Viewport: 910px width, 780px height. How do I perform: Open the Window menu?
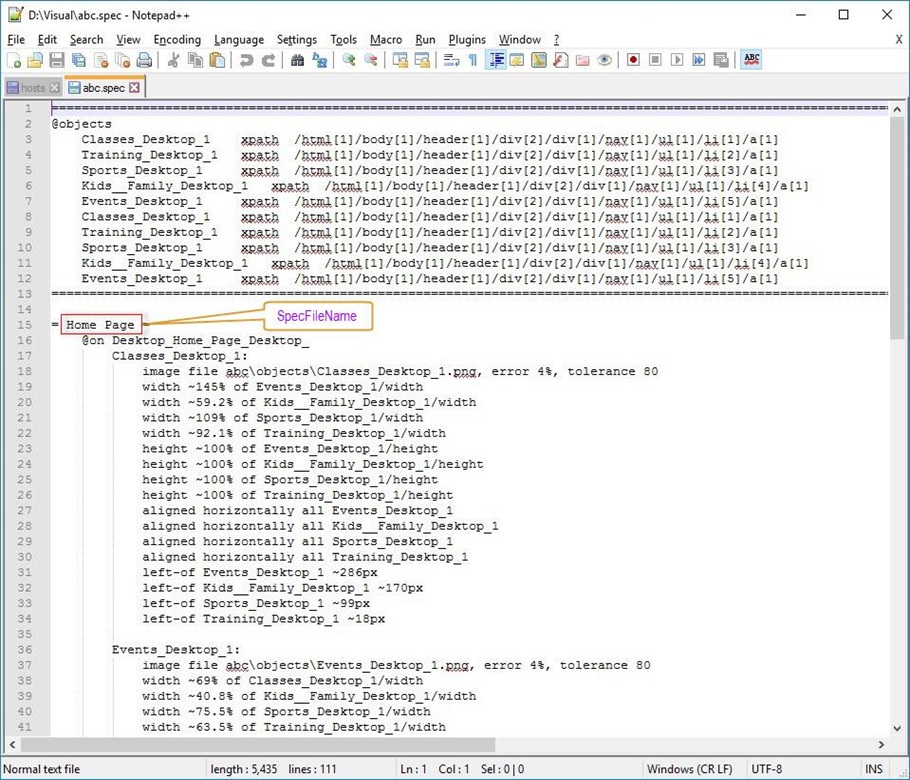(x=520, y=39)
